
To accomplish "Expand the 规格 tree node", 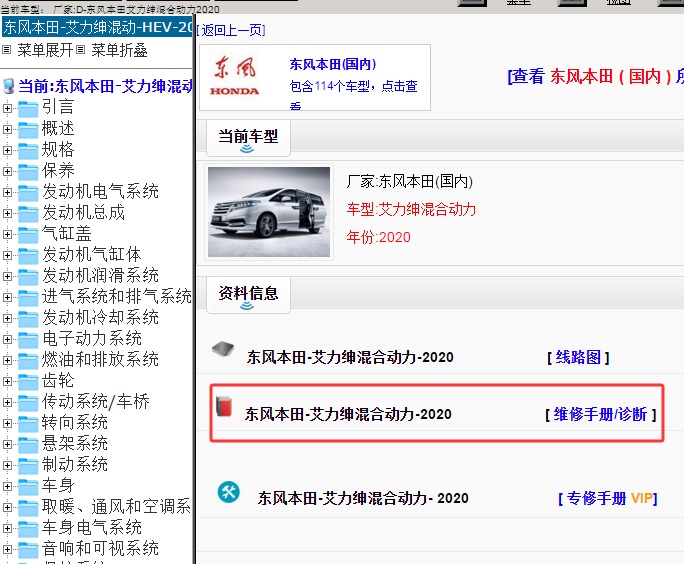I will [7, 150].
